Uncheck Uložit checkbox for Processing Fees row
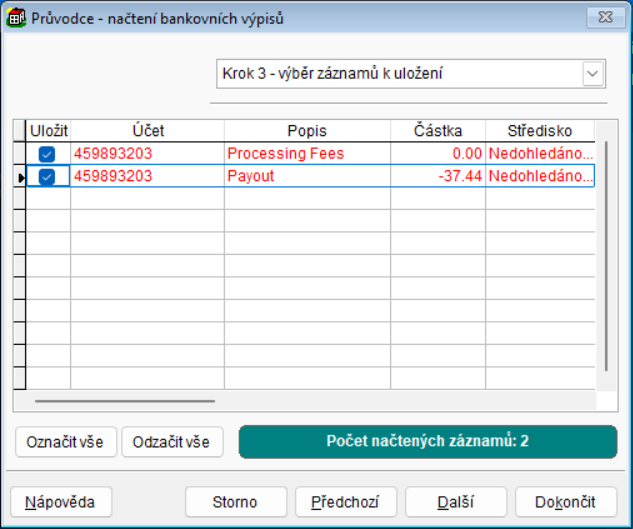The height and width of the screenshot is (529, 633). point(47,154)
